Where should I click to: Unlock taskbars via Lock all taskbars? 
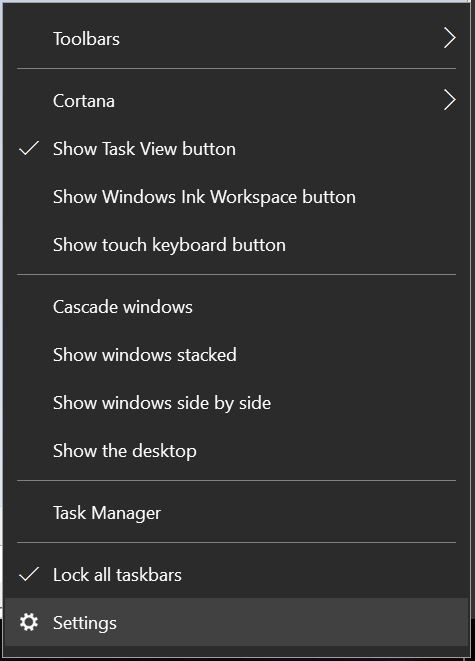point(236,574)
